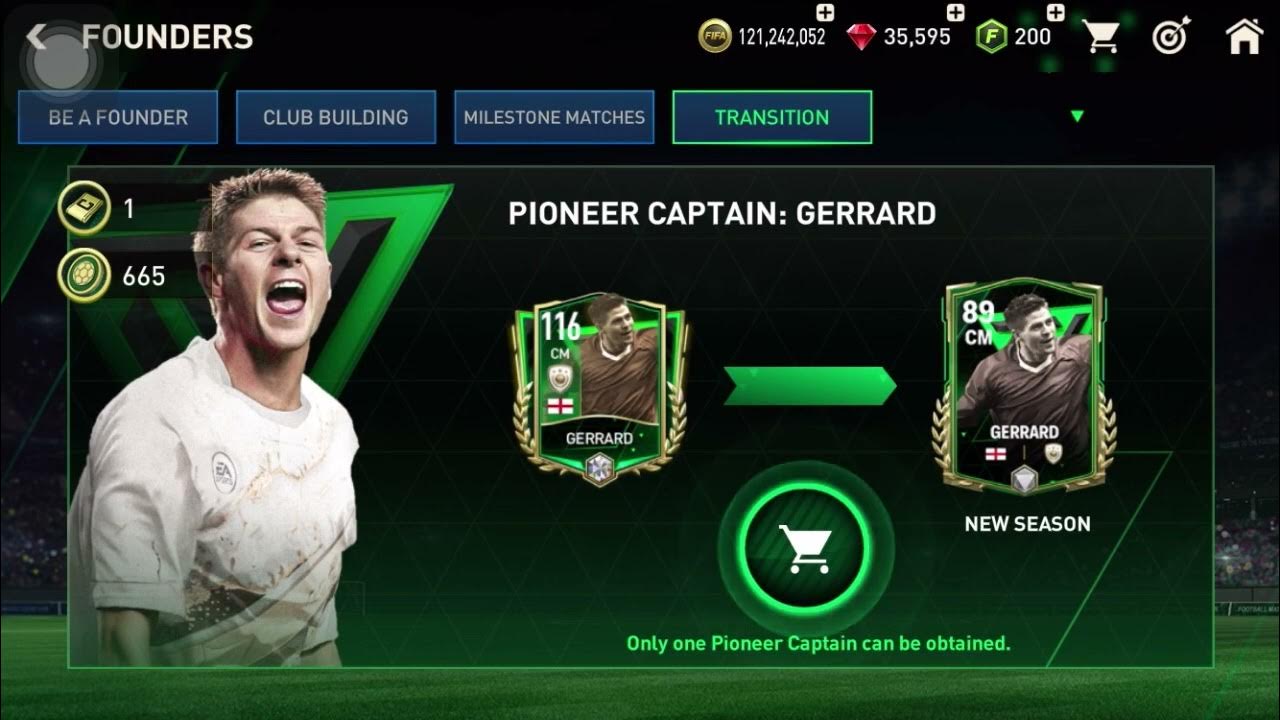
Task: Go back using the Founders arrow
Action: [38, 38]
